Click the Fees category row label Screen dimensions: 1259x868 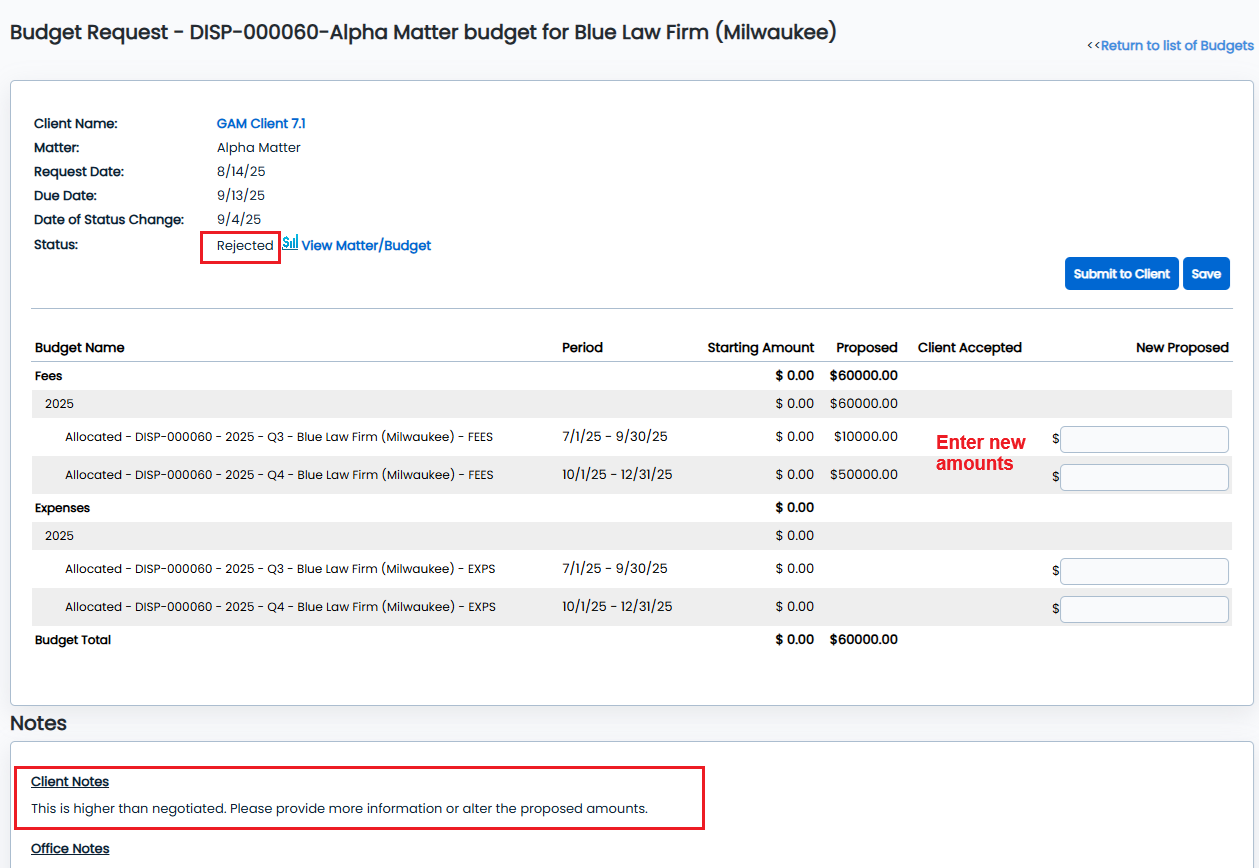pos(49,376)
